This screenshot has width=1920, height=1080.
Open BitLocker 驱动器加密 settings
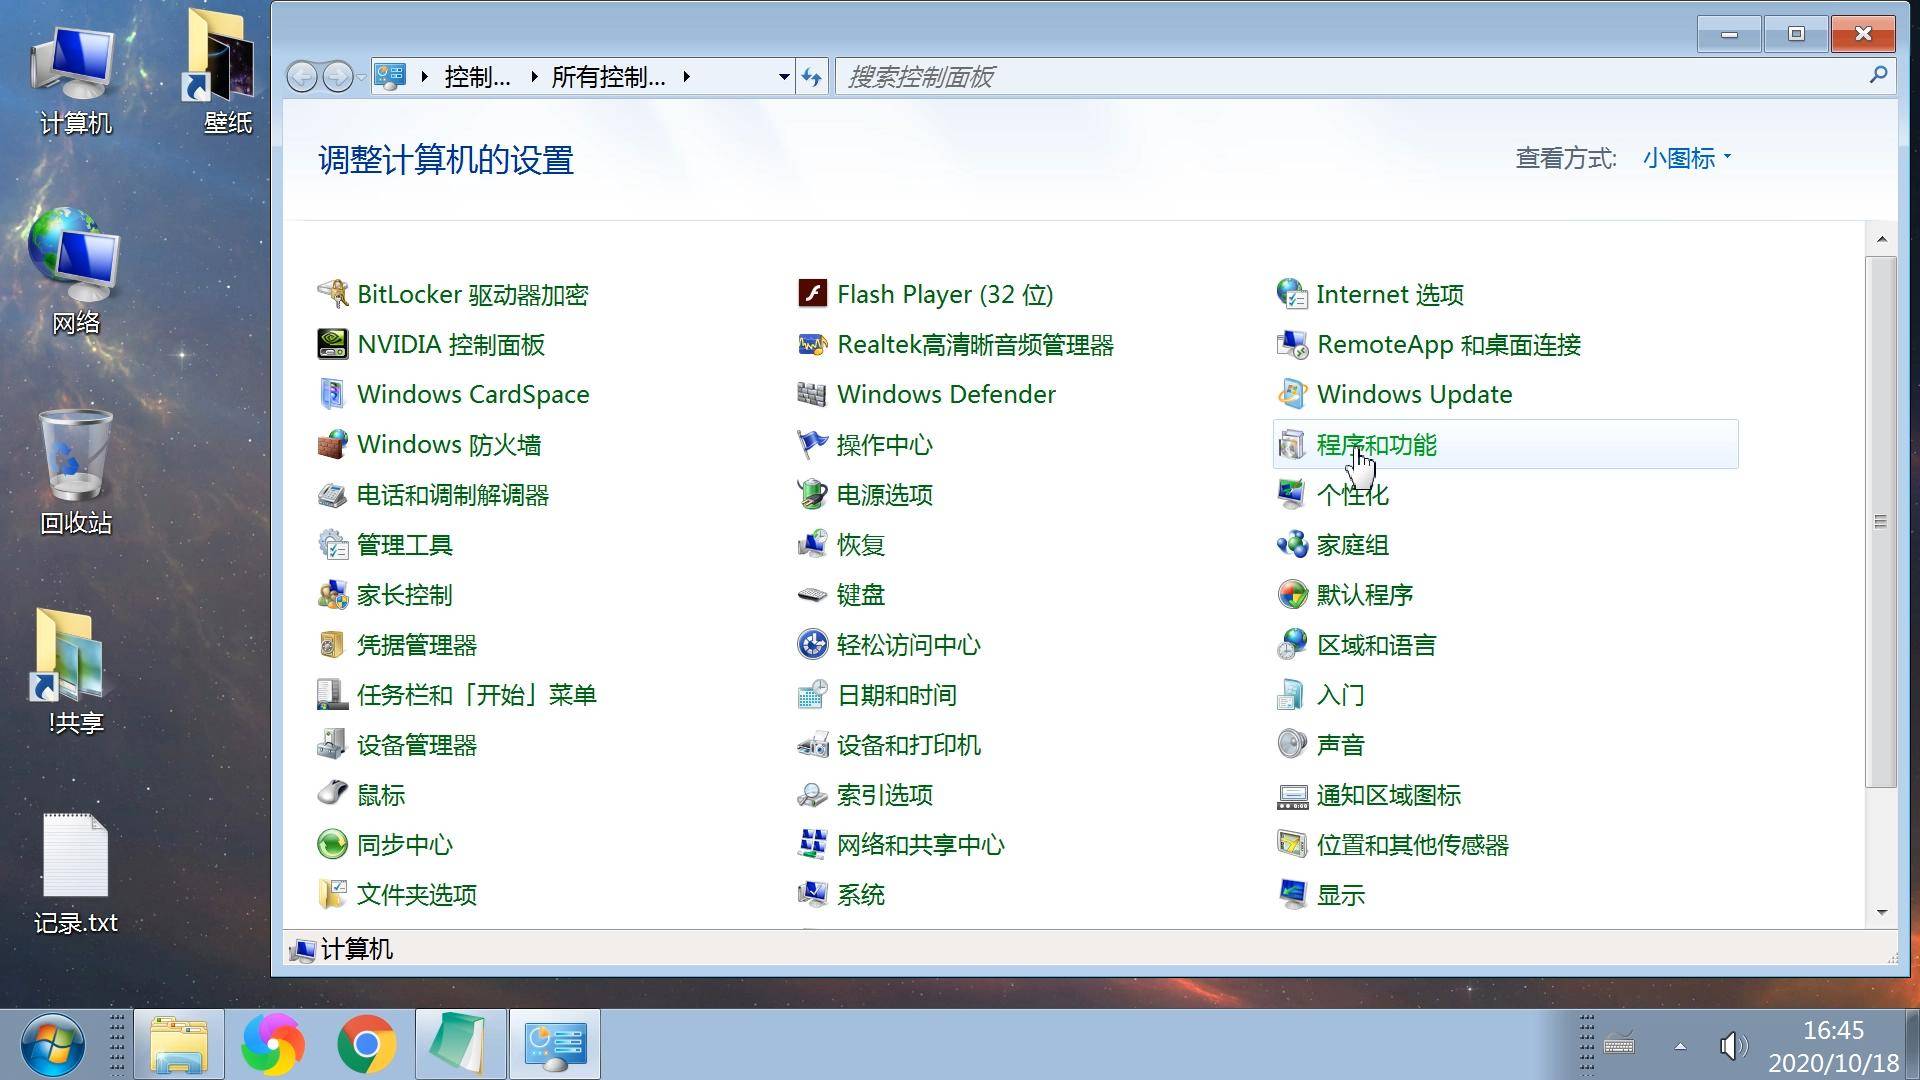pyautogui.click(x=472, y=293)
